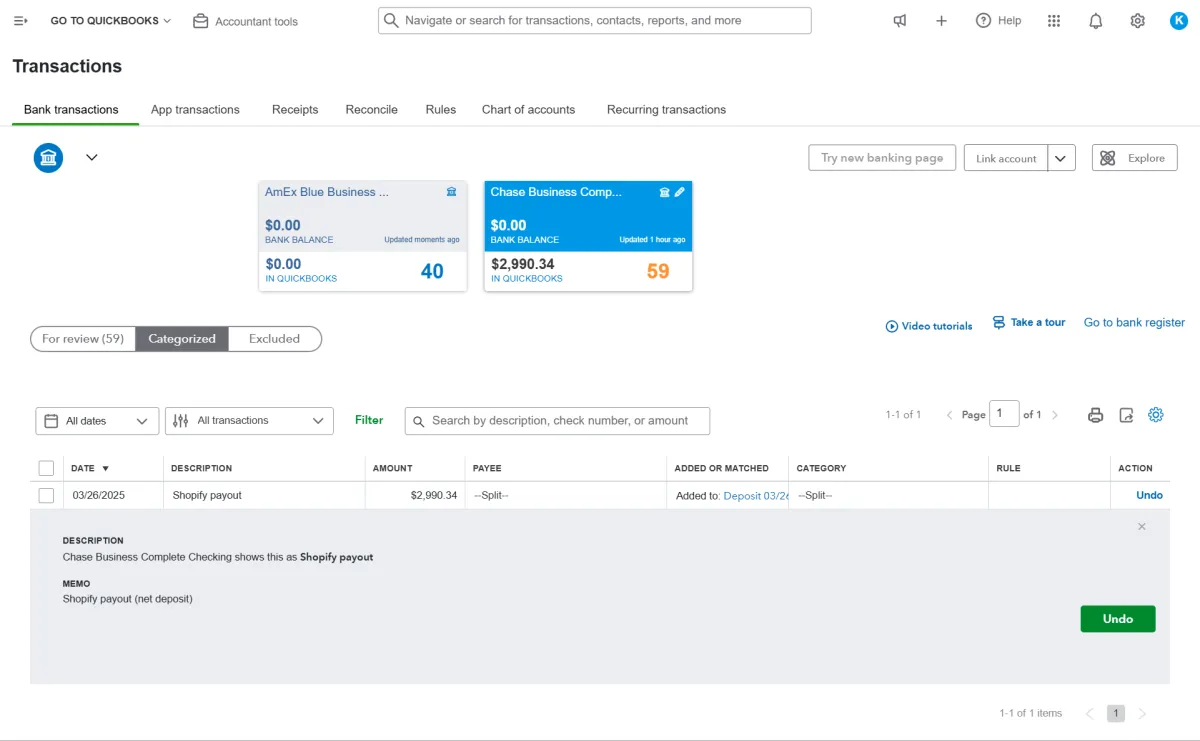Collapse the left navigation menu icon
Screen dimensions: 1200x741
(20, 21)
